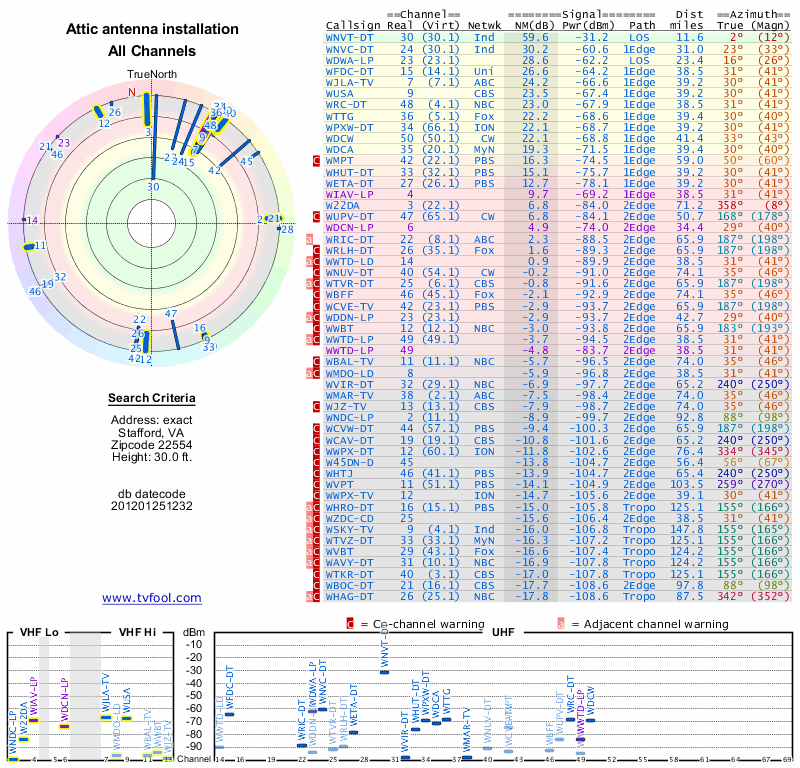Click the WJLA-TV callsign row

click(x=558, y=83)
